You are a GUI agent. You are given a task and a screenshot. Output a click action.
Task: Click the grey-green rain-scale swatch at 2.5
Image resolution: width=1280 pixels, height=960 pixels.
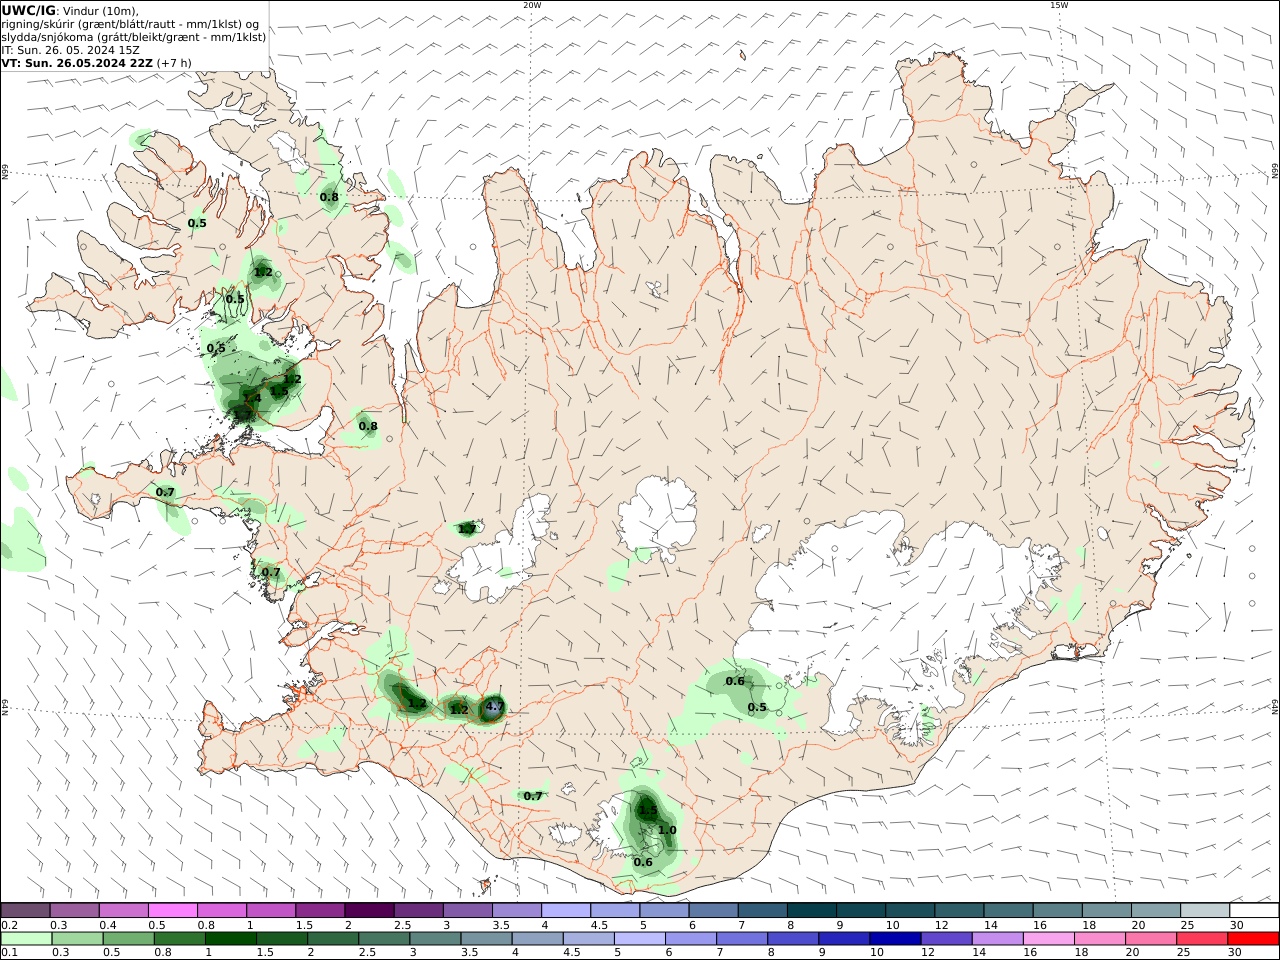383,939
